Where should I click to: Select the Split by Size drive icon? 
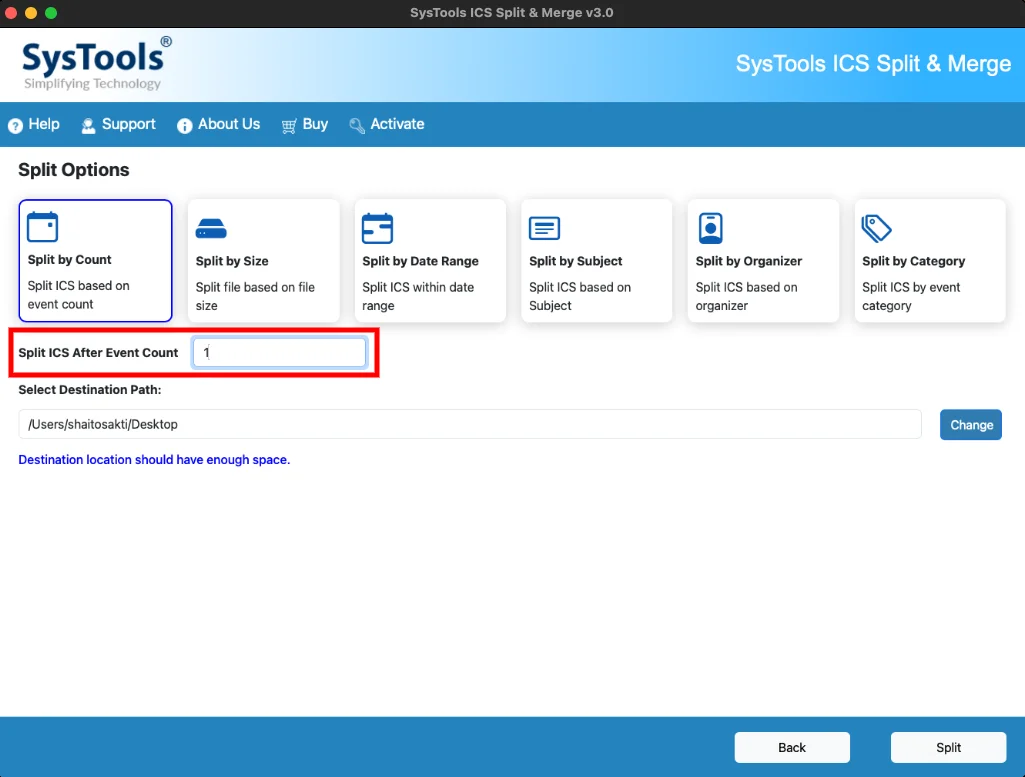[210, 229]
